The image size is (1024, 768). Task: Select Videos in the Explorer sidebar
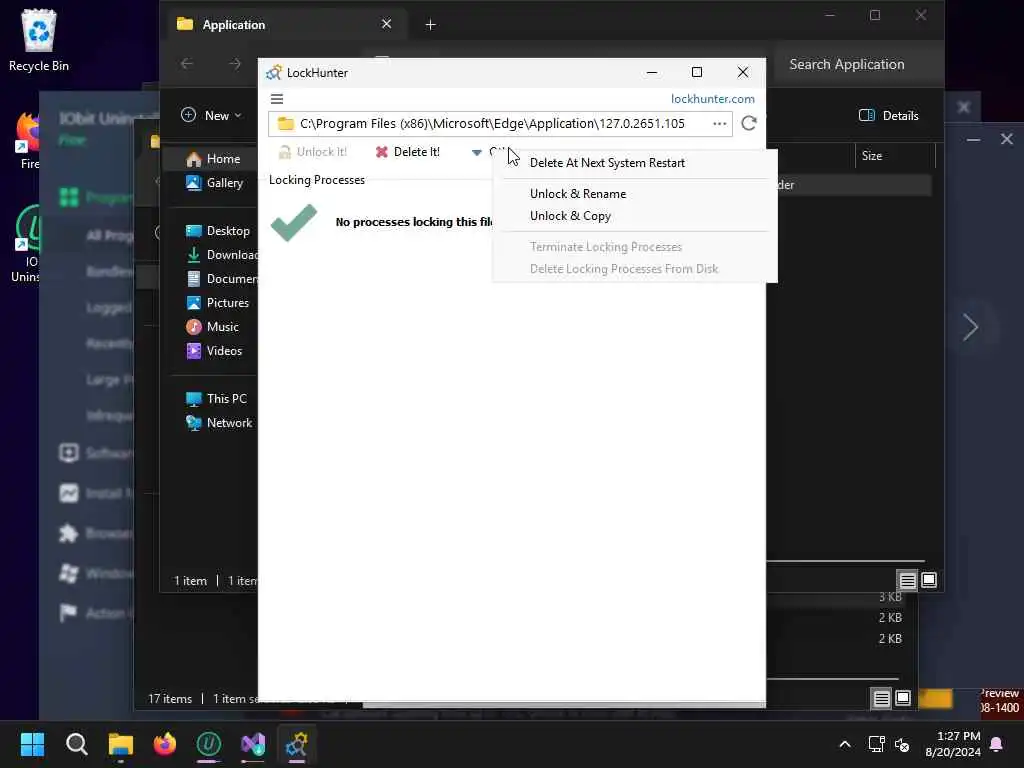pyautogui.click(x=214, y=351)
